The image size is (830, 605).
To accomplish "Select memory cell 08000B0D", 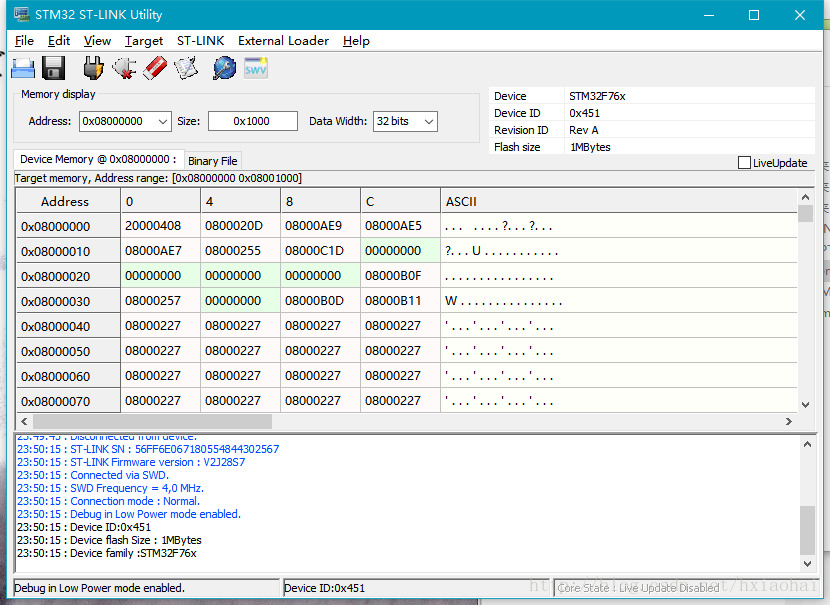I will 320,301.
